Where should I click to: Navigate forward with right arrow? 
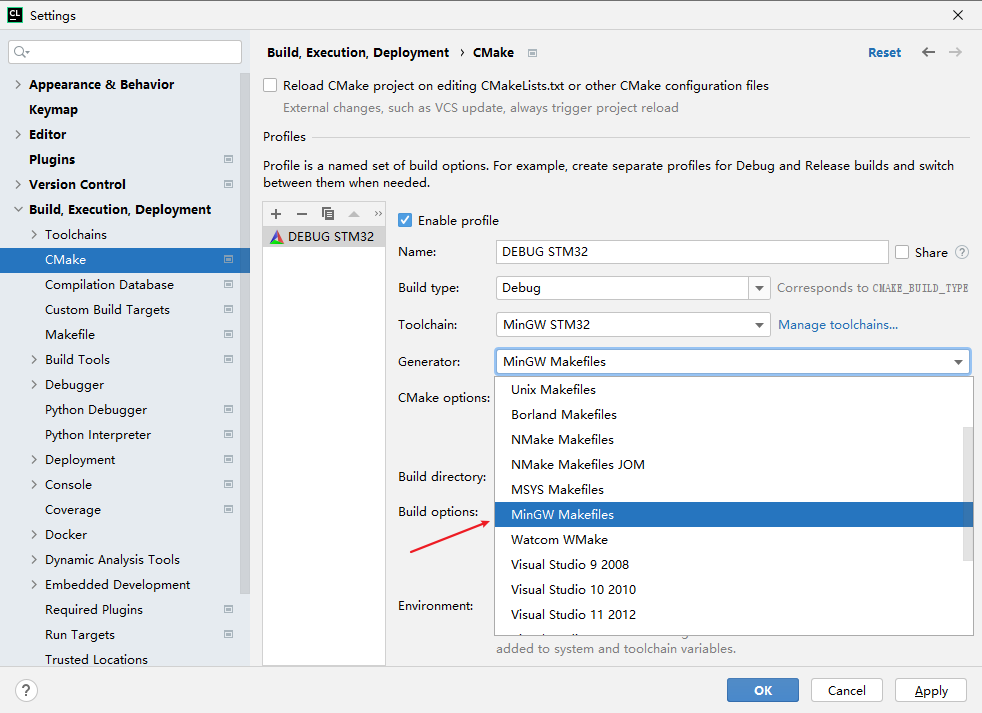pos(955,52)
